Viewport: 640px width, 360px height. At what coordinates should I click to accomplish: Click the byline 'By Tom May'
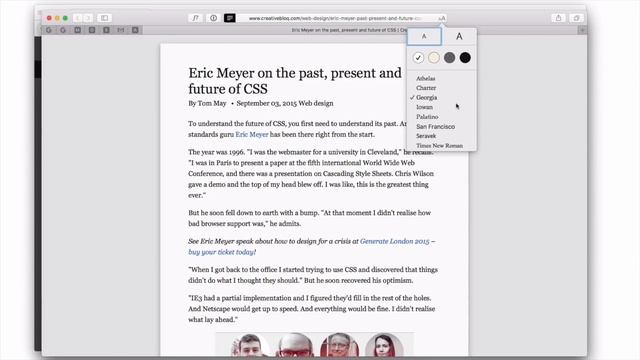pyautogui.click(x=207, y=103)
